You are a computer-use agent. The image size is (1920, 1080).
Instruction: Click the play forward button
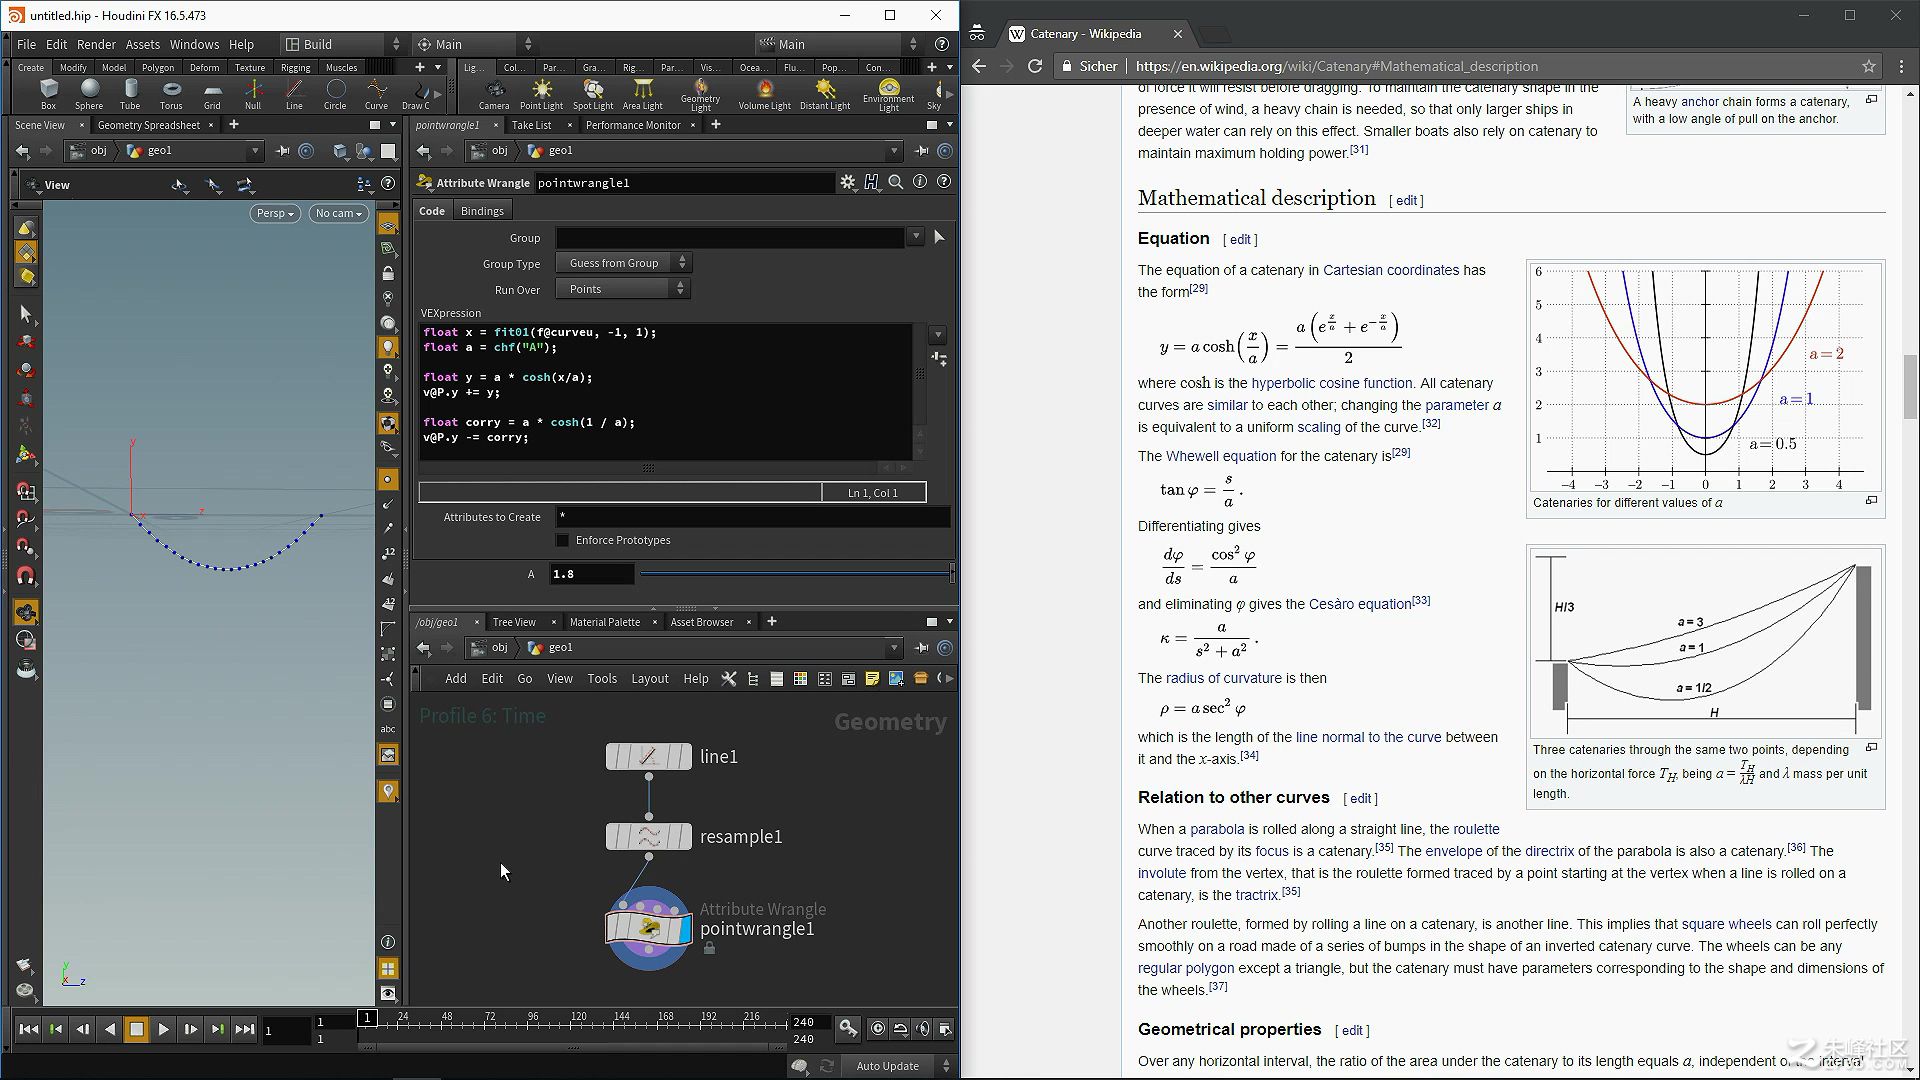point(163,1029)
